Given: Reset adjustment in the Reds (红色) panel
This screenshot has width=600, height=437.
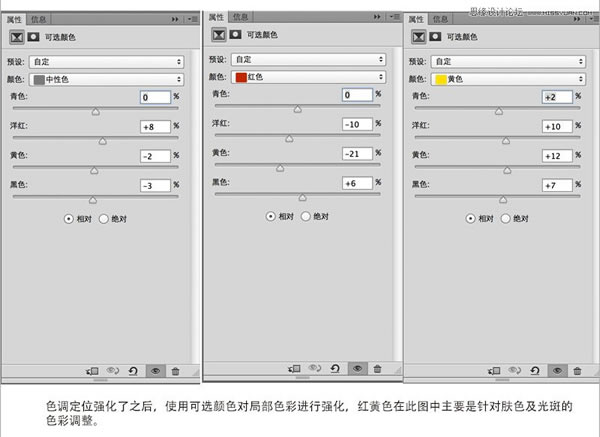Looking at the screenshot, I should pyautogui.click(x=335, y=369).
